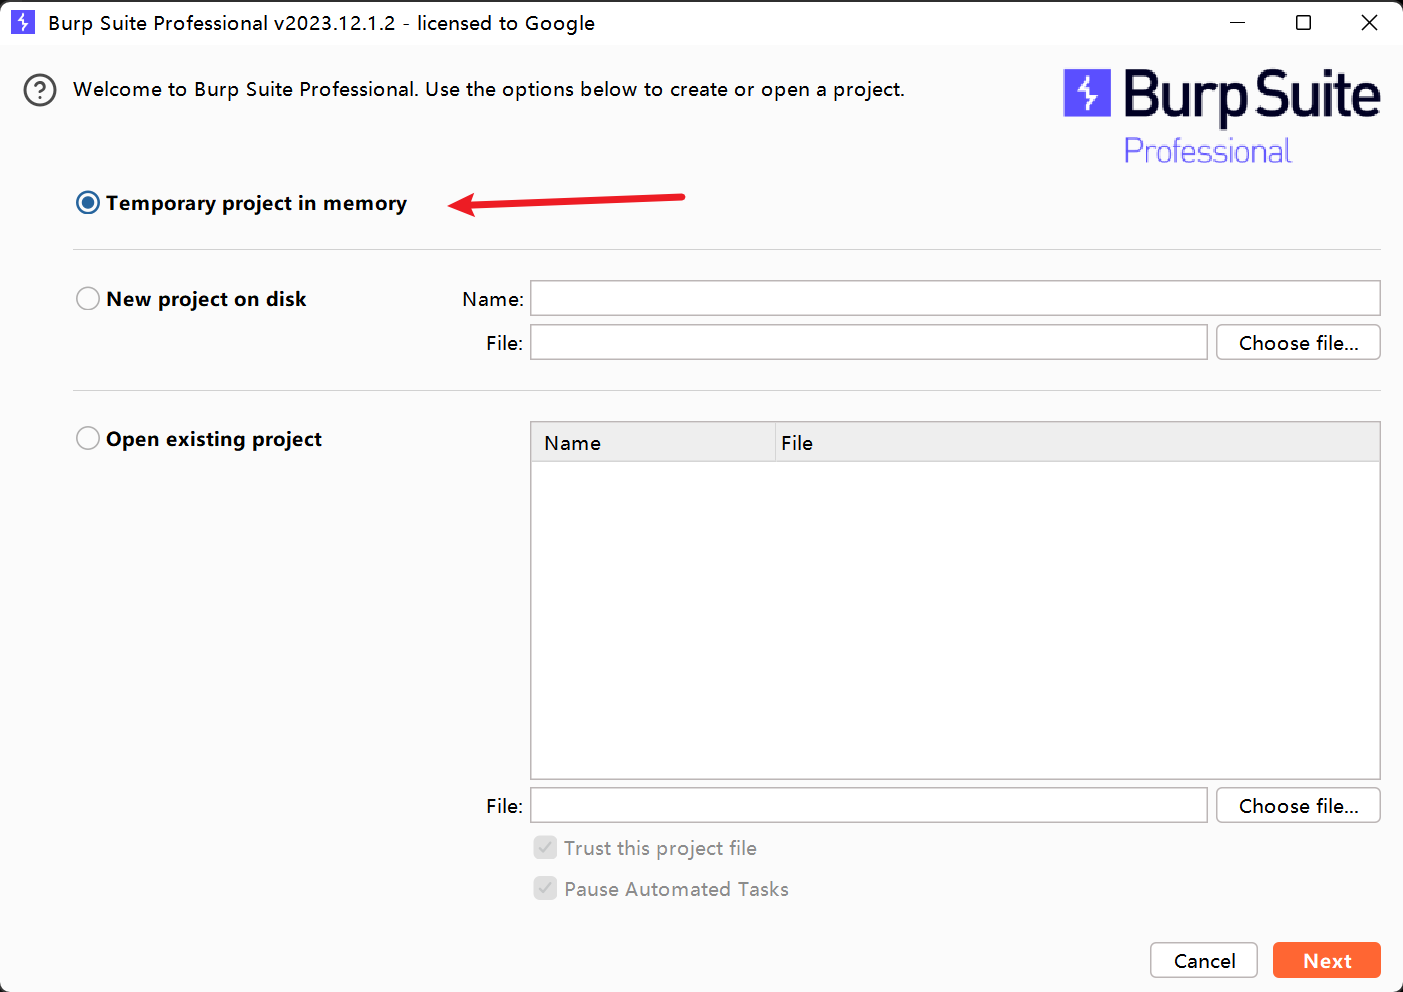Close the Burp Suite window

[x=1370, y=22]
